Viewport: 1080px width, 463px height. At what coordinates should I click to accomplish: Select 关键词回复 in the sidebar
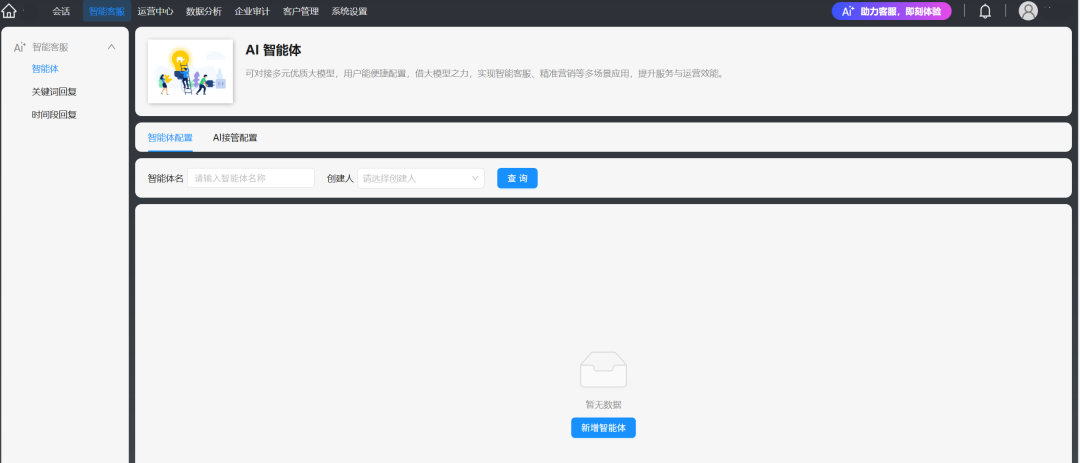(x=54, y=92)
